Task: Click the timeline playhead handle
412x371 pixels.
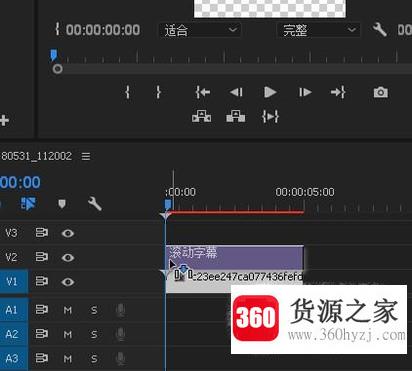Action: tap(168, 204)
